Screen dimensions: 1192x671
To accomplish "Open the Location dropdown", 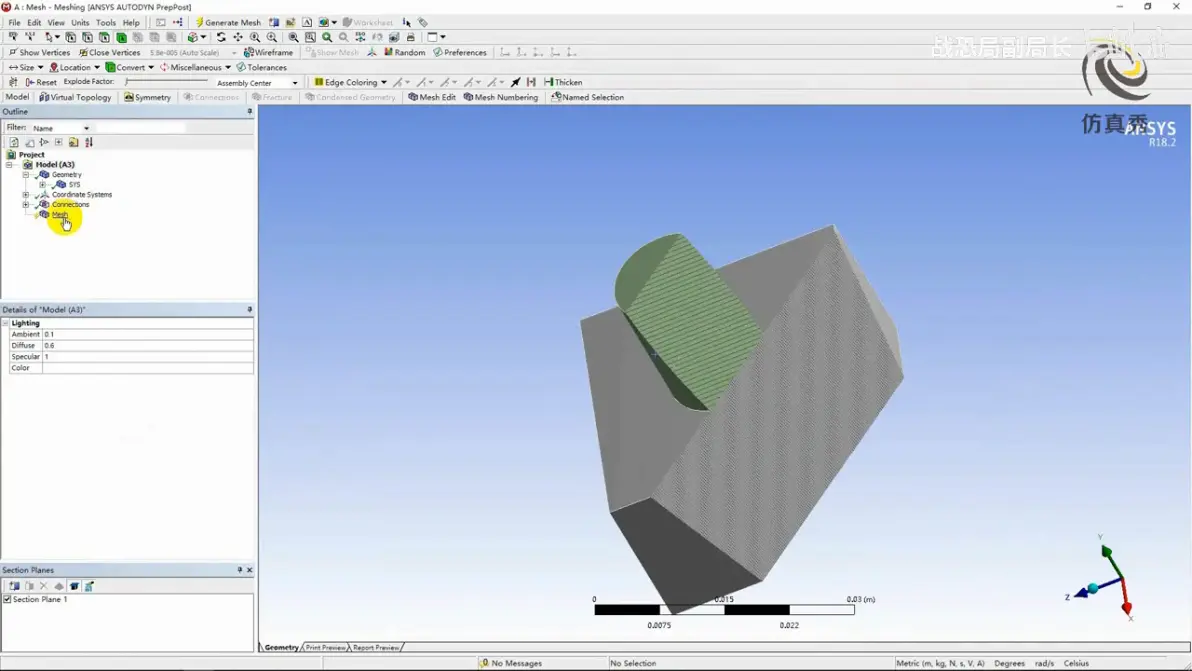I will pos(74,68).
